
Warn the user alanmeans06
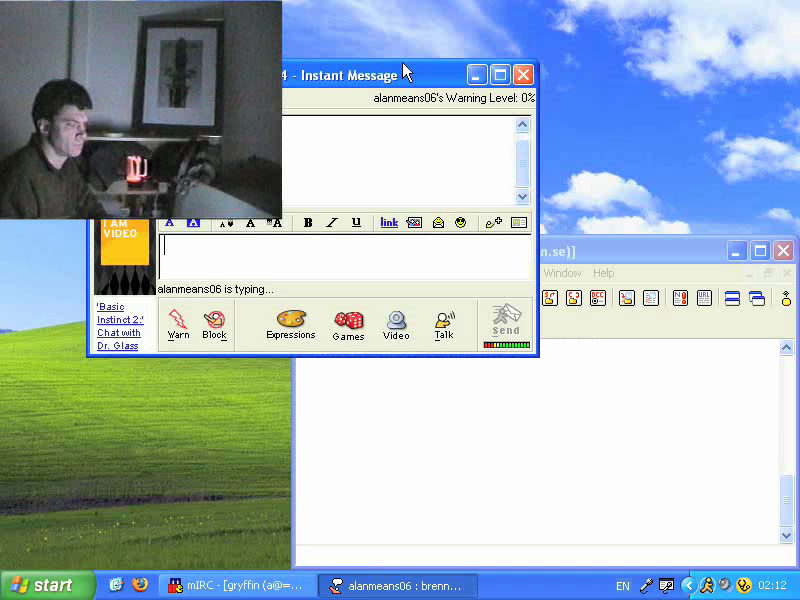178,324
